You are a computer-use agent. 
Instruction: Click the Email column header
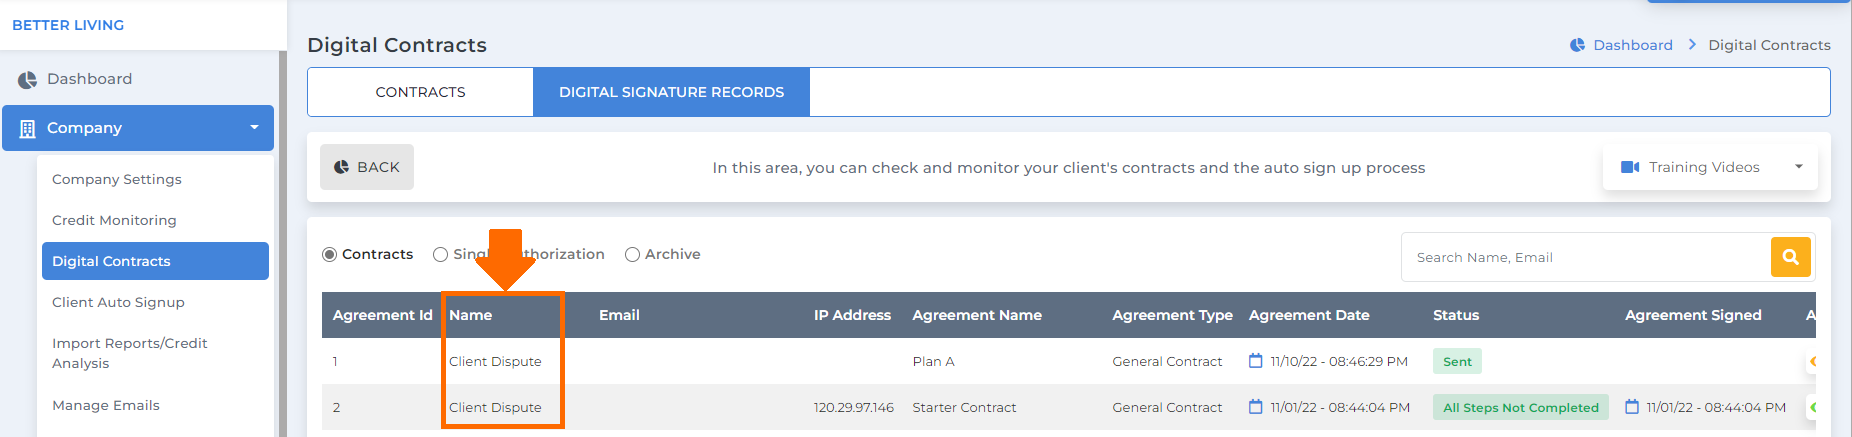point(619,315)
